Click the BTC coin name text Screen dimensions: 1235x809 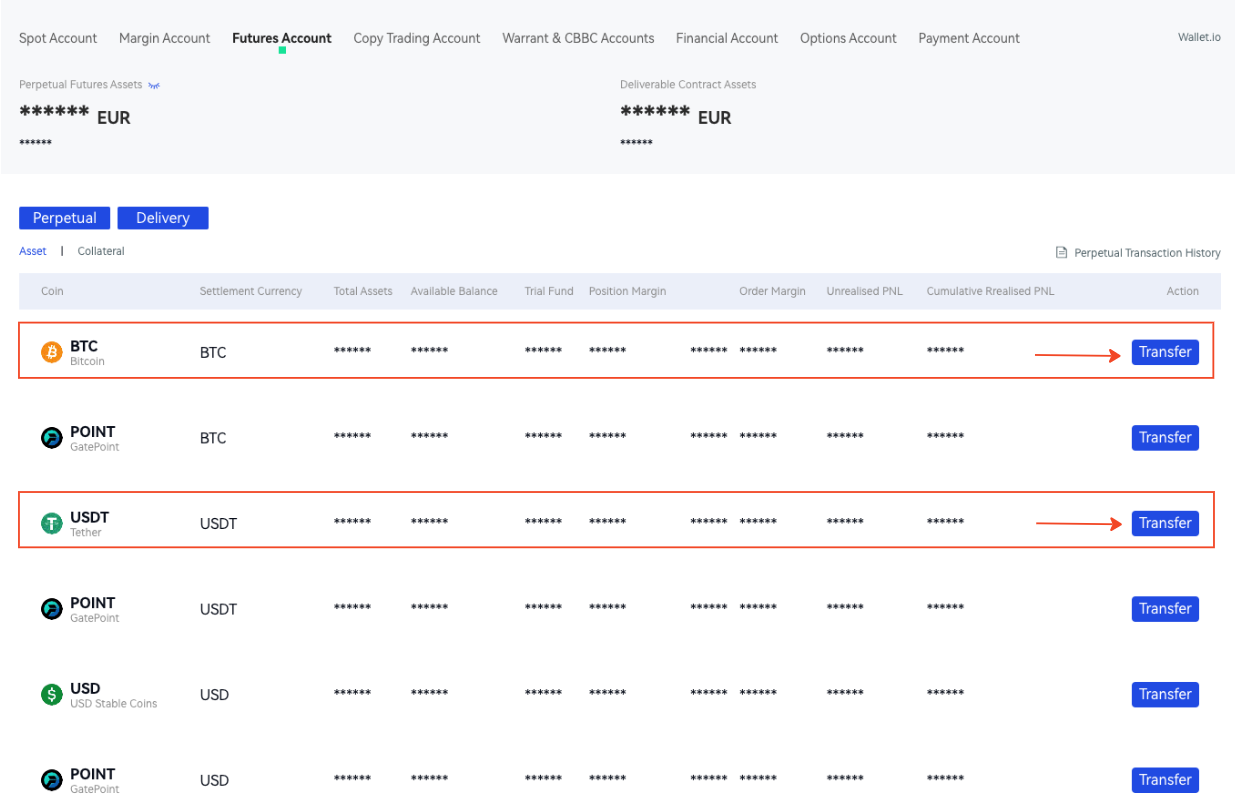84,346
